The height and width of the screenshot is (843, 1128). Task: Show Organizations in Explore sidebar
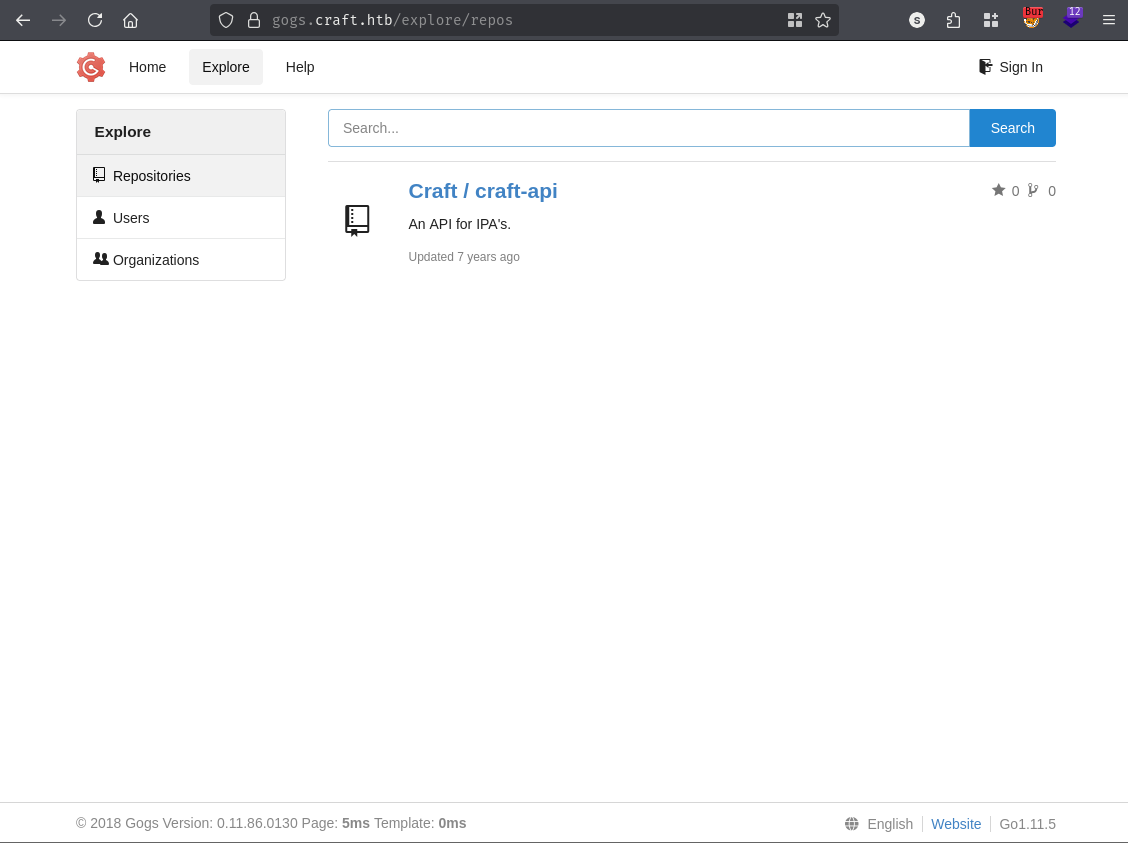point(155,260)
